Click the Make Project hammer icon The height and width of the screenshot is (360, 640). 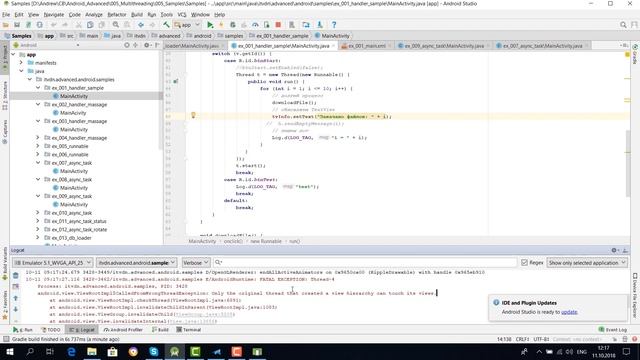(166, 25)
